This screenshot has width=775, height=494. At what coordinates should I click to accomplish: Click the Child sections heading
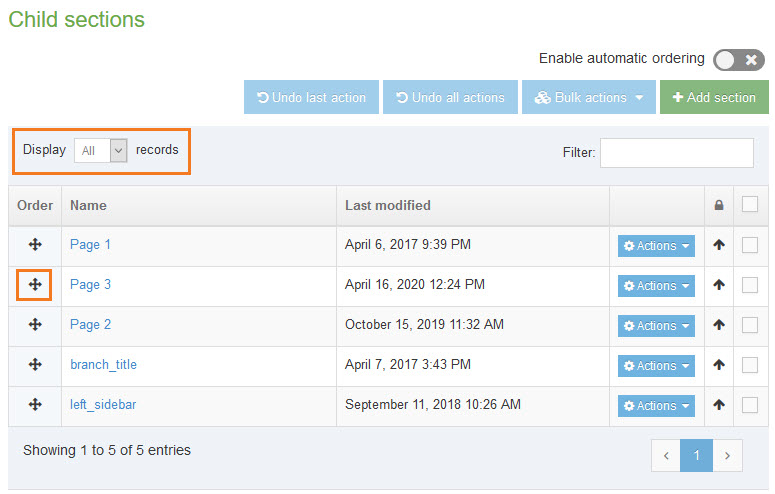pyautogui.click(x=77, y=20)
